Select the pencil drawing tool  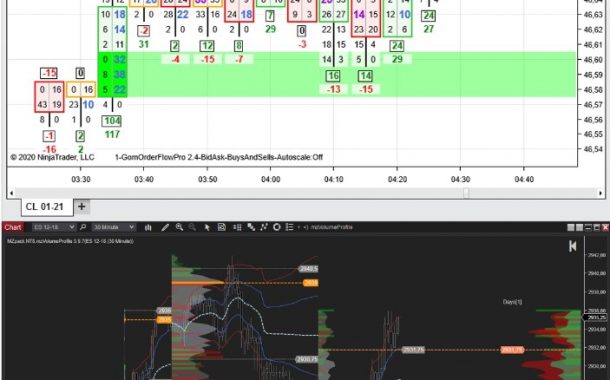[165, 228]
